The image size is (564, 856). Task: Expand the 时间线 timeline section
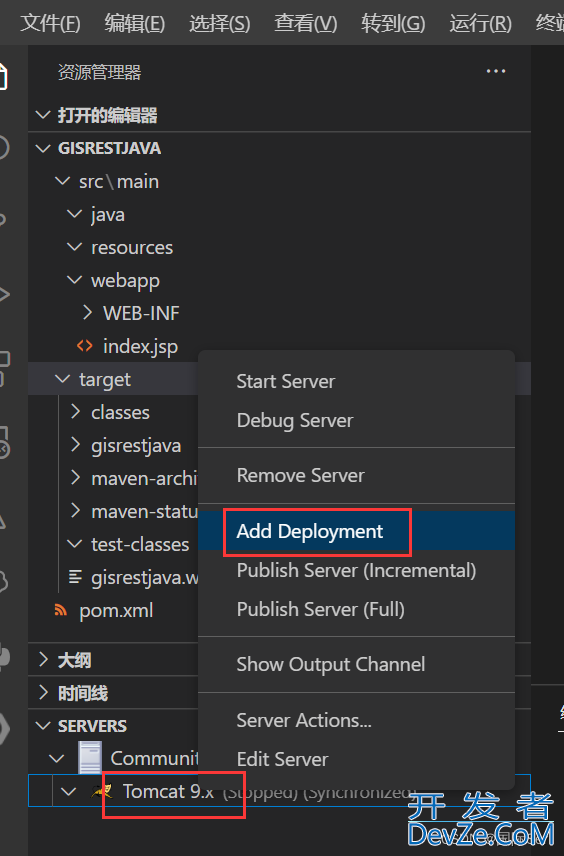click(43, 693)
